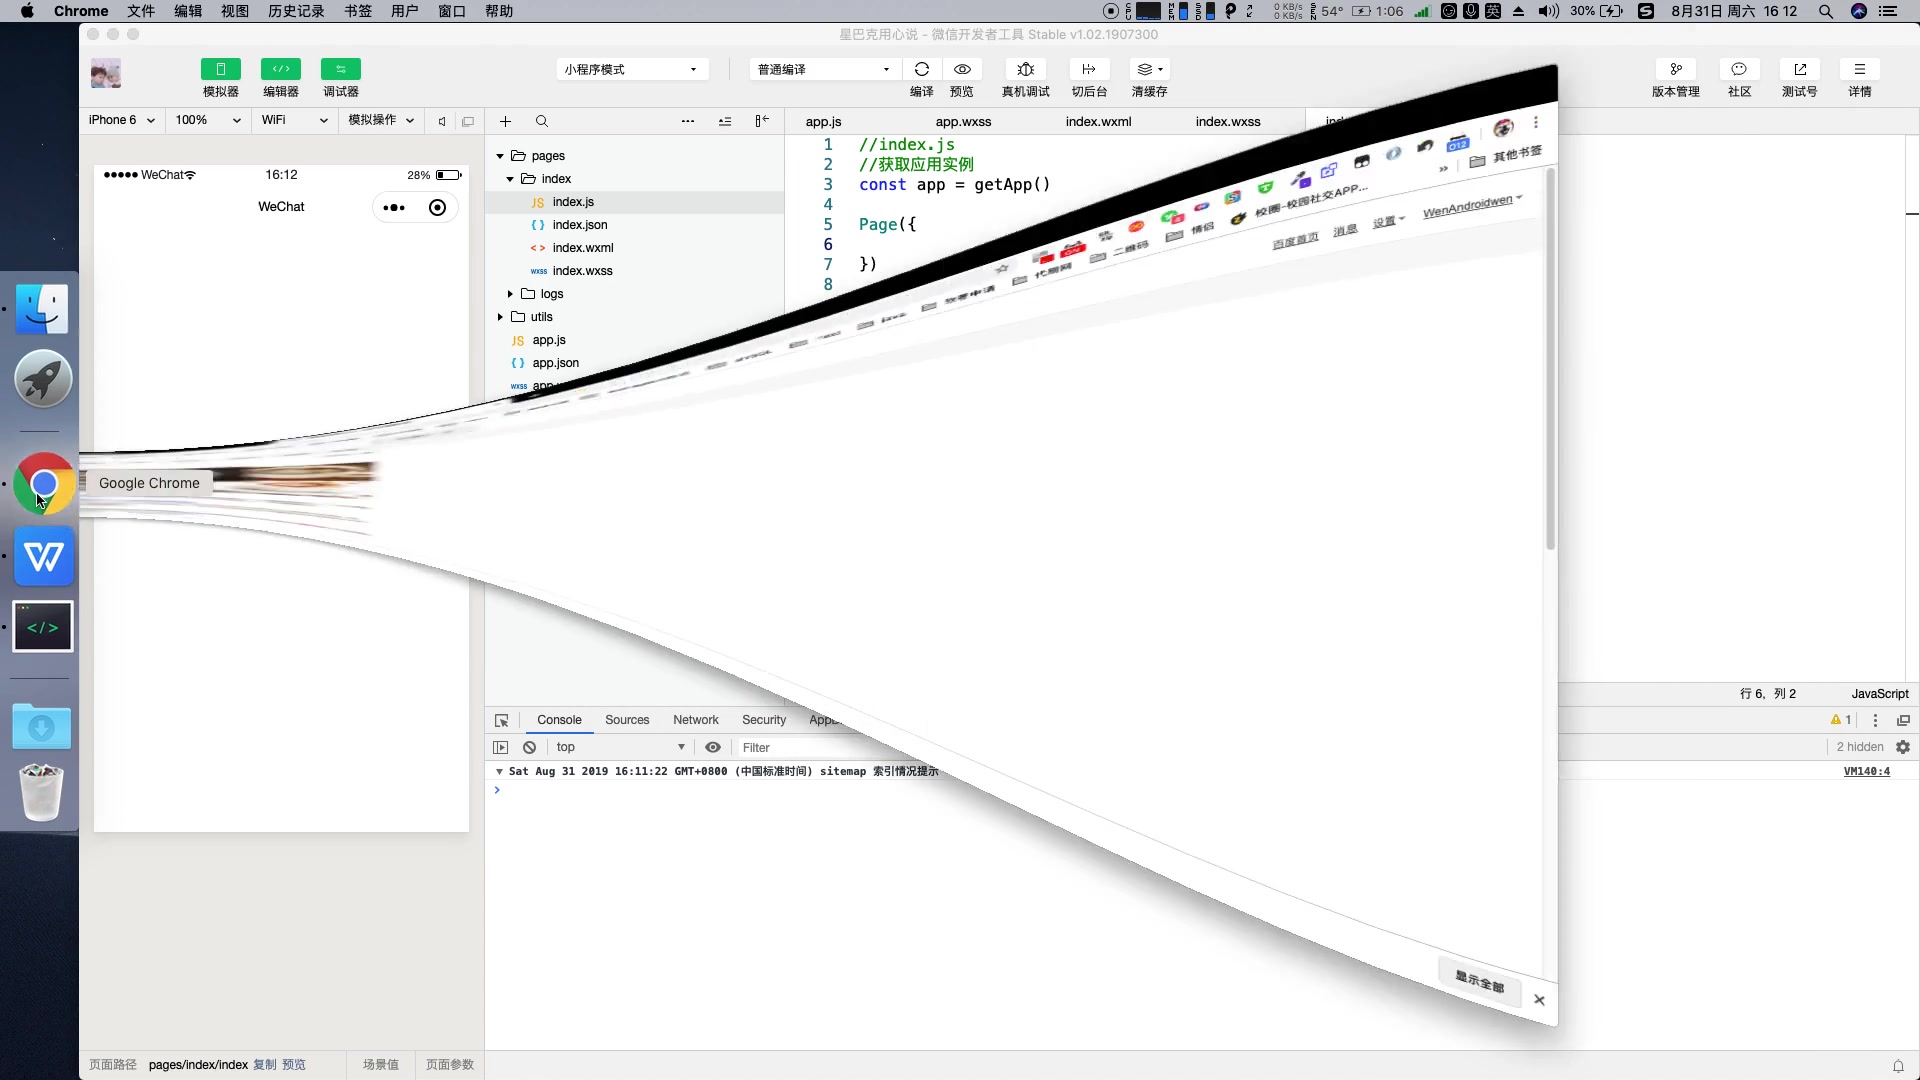Open the app.wxss editor tab
This screenshot has height=1080, width=1920.
click(x=962, y=121)
